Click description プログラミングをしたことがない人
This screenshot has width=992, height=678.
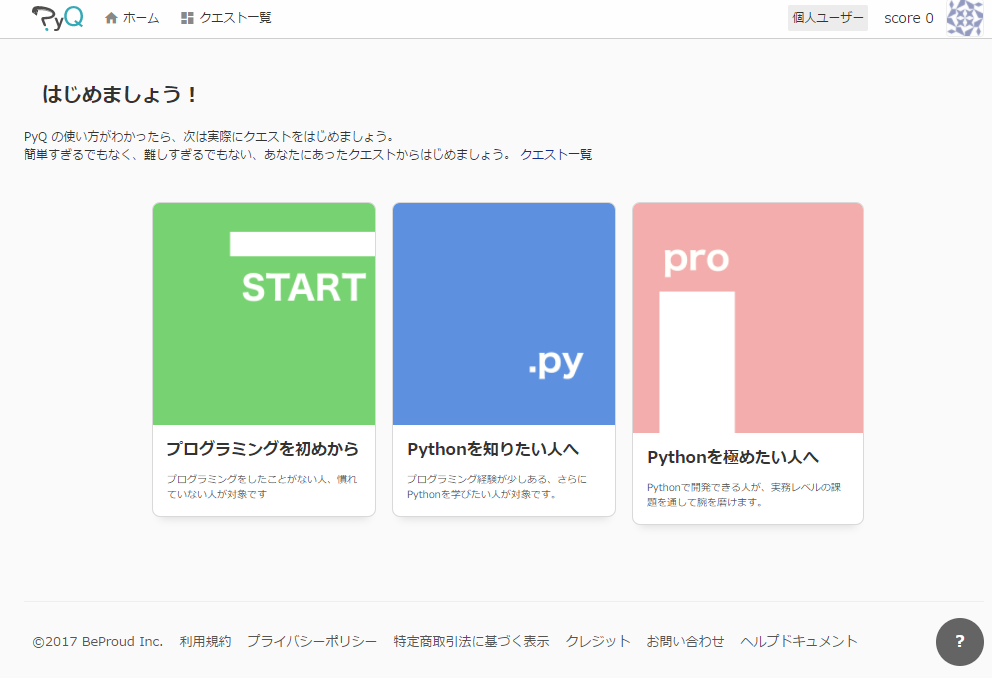262,486
